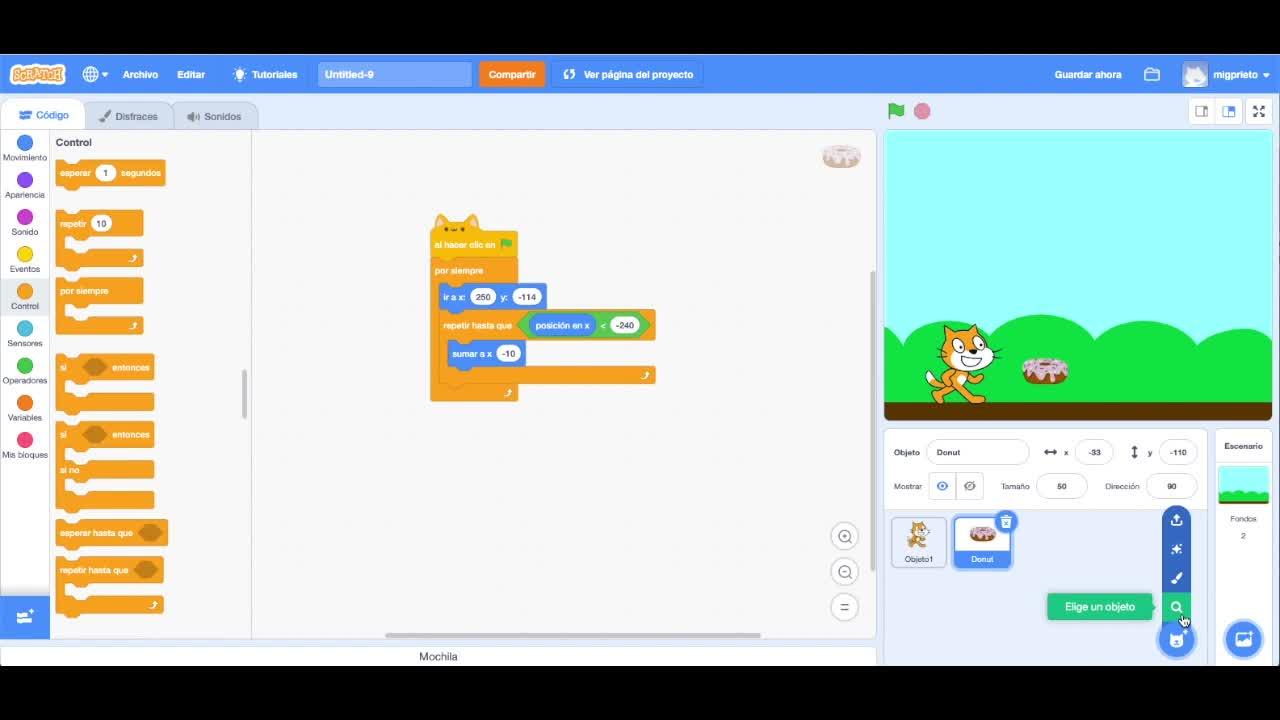Screen dimensions: 1280x720
Task: Zoom out on the code workspace
Action: pos(845,572)
